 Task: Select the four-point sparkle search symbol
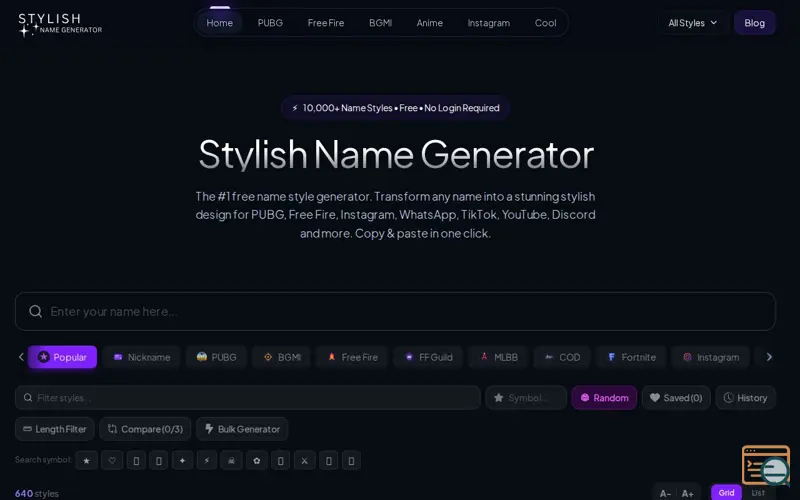(183, 461)
